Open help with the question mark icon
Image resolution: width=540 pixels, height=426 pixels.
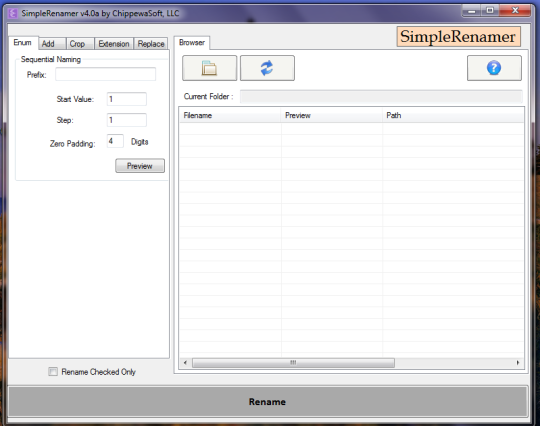point(494,68)
